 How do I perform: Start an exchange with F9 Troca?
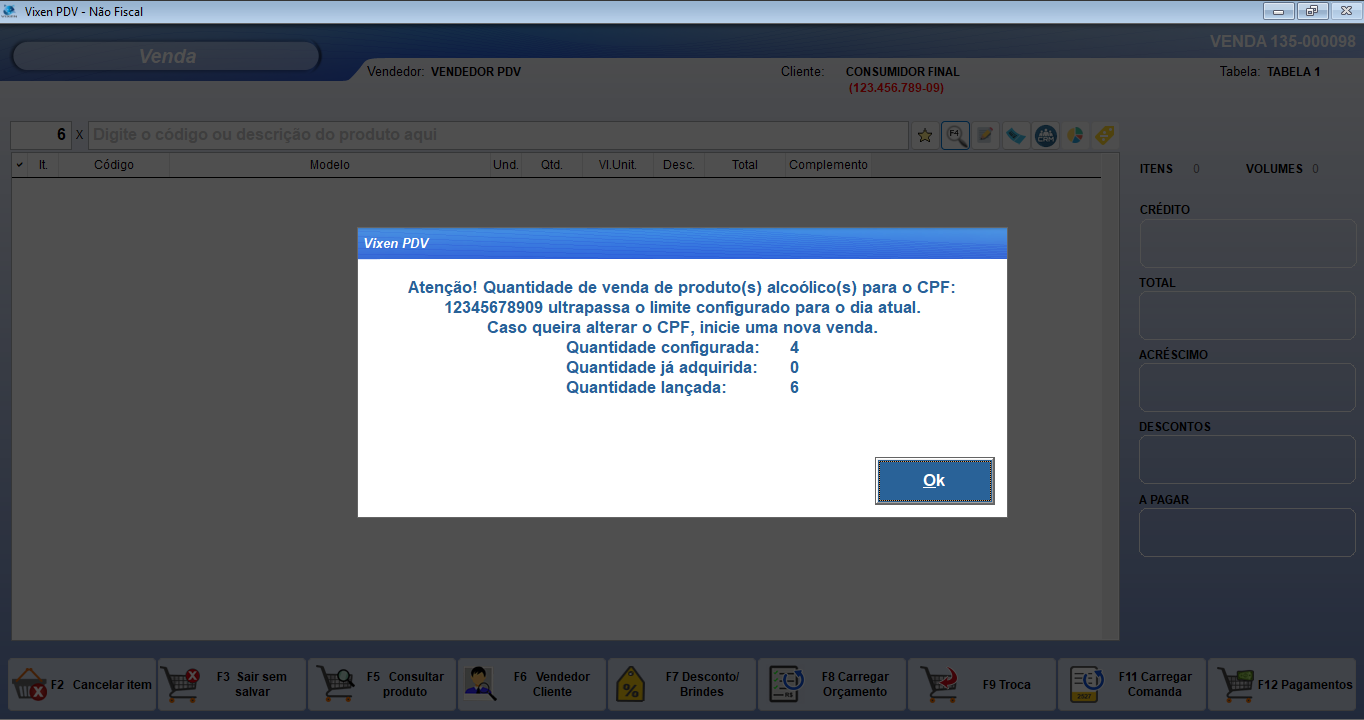pyautogui.click(x=982, y=685)
